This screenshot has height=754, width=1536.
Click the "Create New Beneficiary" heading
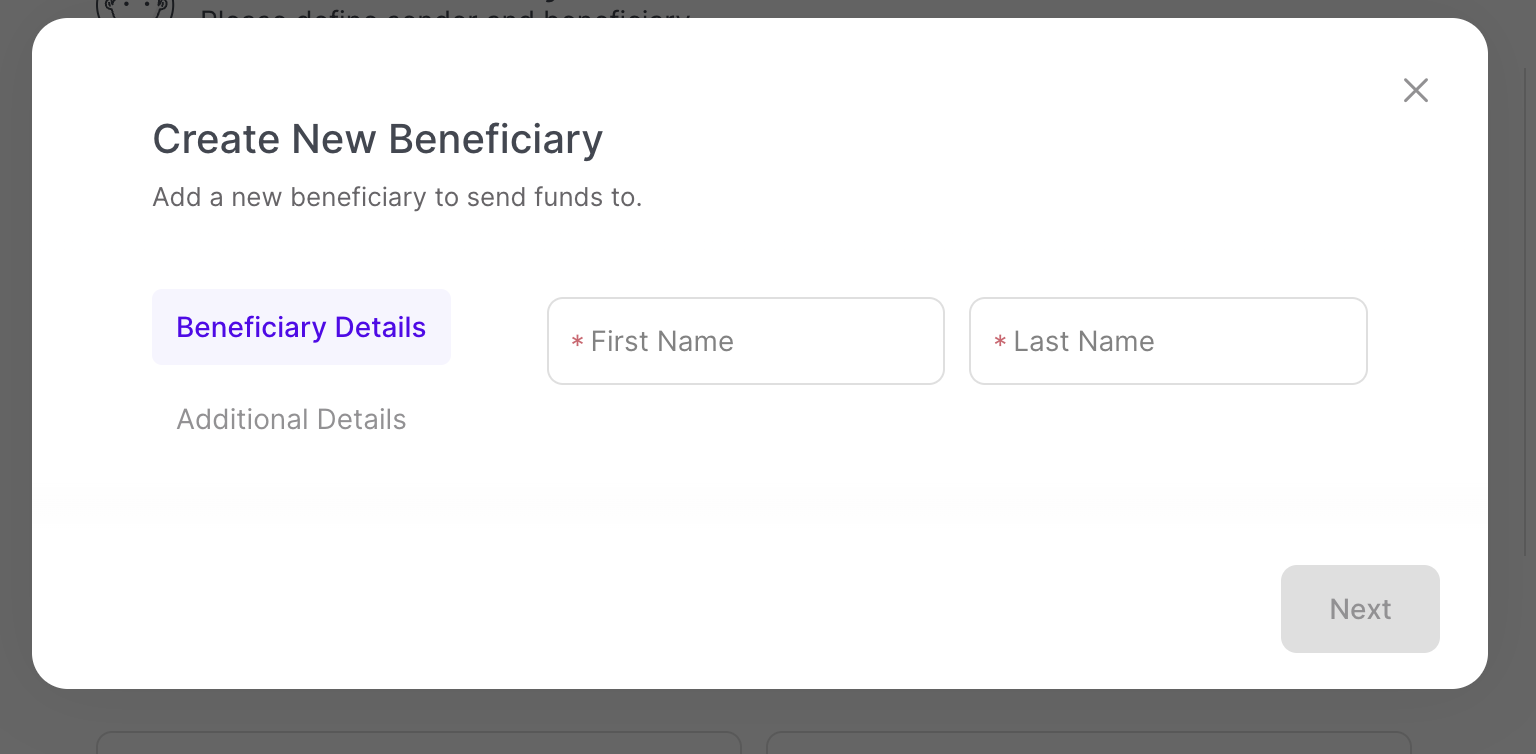377,139
